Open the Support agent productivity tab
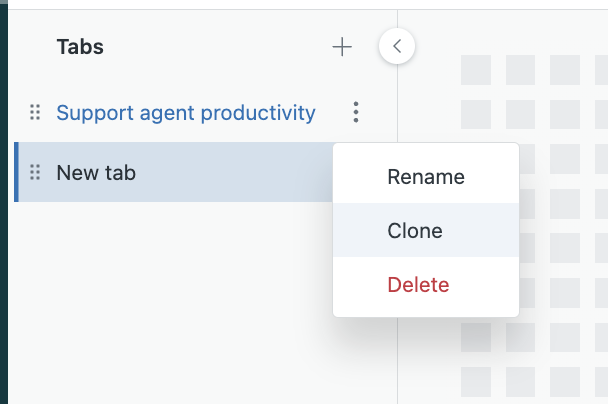608x404 pixels. [186, 112]
